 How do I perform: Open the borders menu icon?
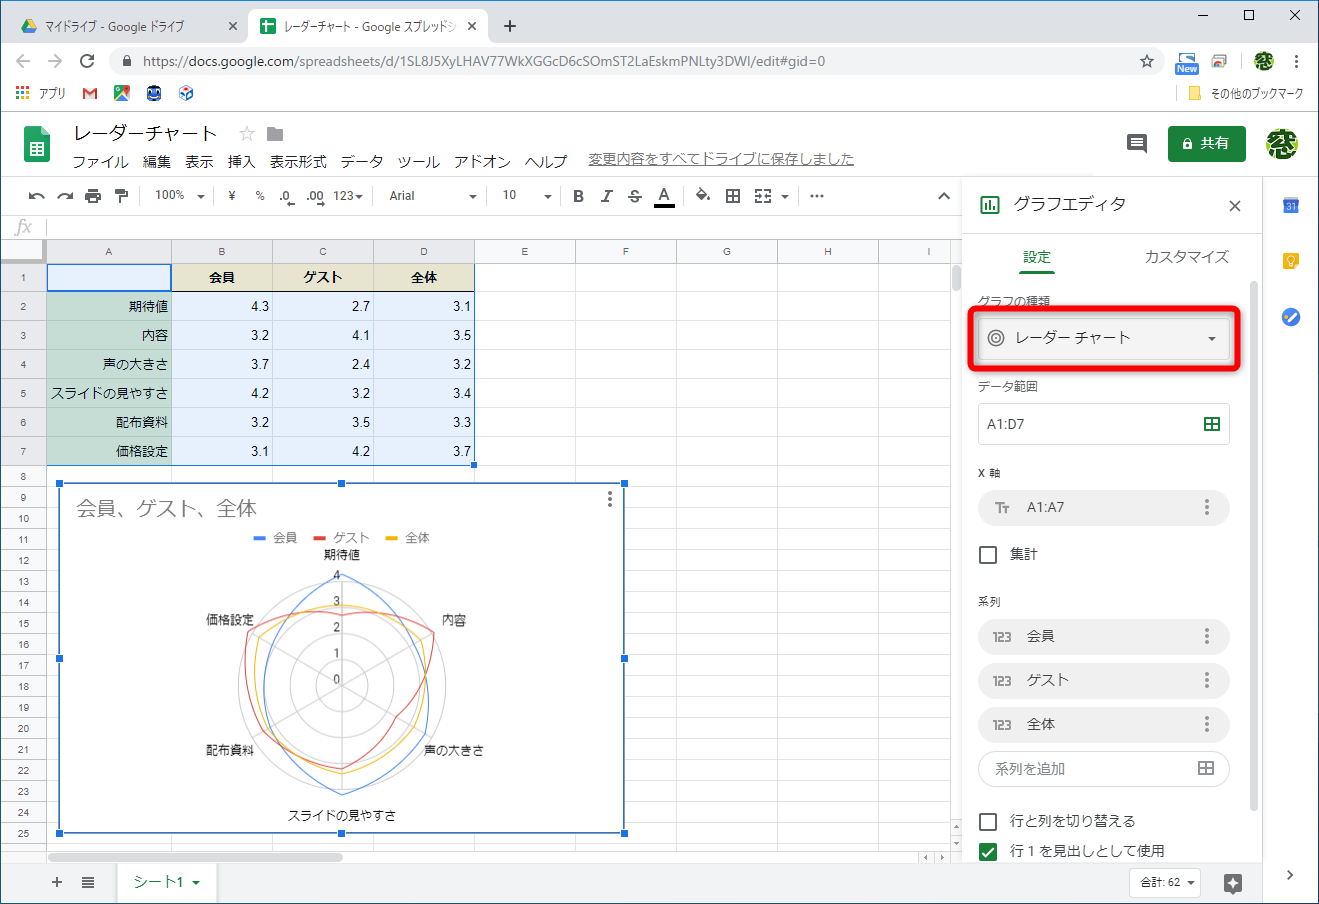tap(732, 195)
